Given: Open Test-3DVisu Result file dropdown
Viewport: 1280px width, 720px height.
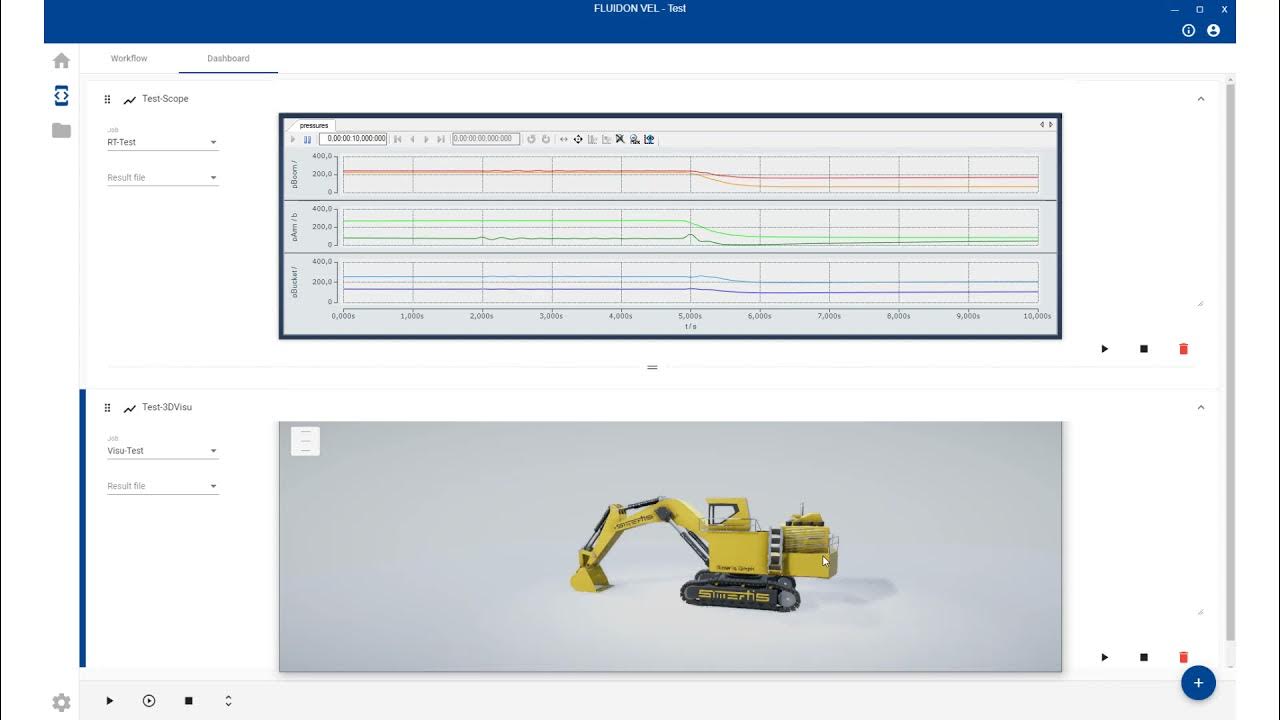Looking at the screenshot, I should click(162, 486).
